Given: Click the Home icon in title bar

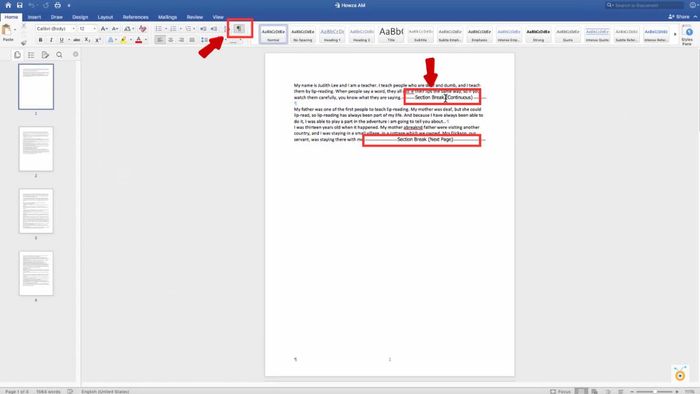Looking at the screenshot, I should pos(8,5).
